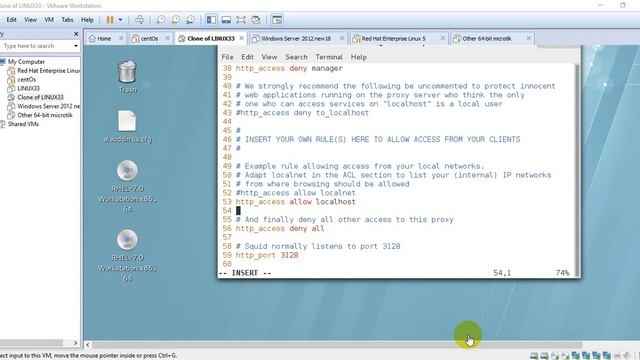This screenshot has height=360, width=640.
Task: Open the Tabs menu
Action: tap(67, 20)
